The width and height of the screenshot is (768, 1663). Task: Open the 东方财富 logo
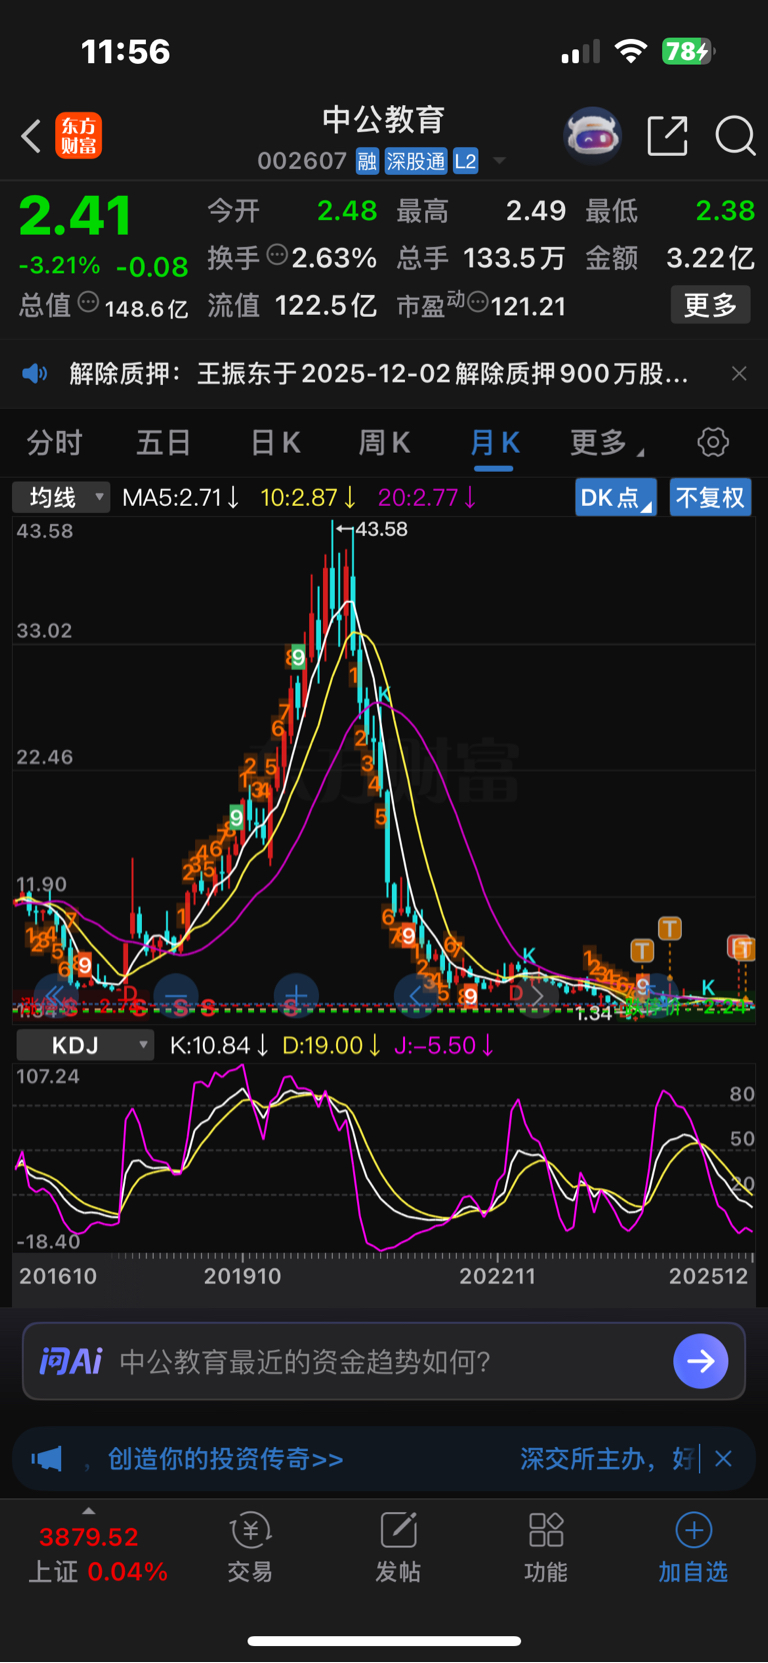78,136
